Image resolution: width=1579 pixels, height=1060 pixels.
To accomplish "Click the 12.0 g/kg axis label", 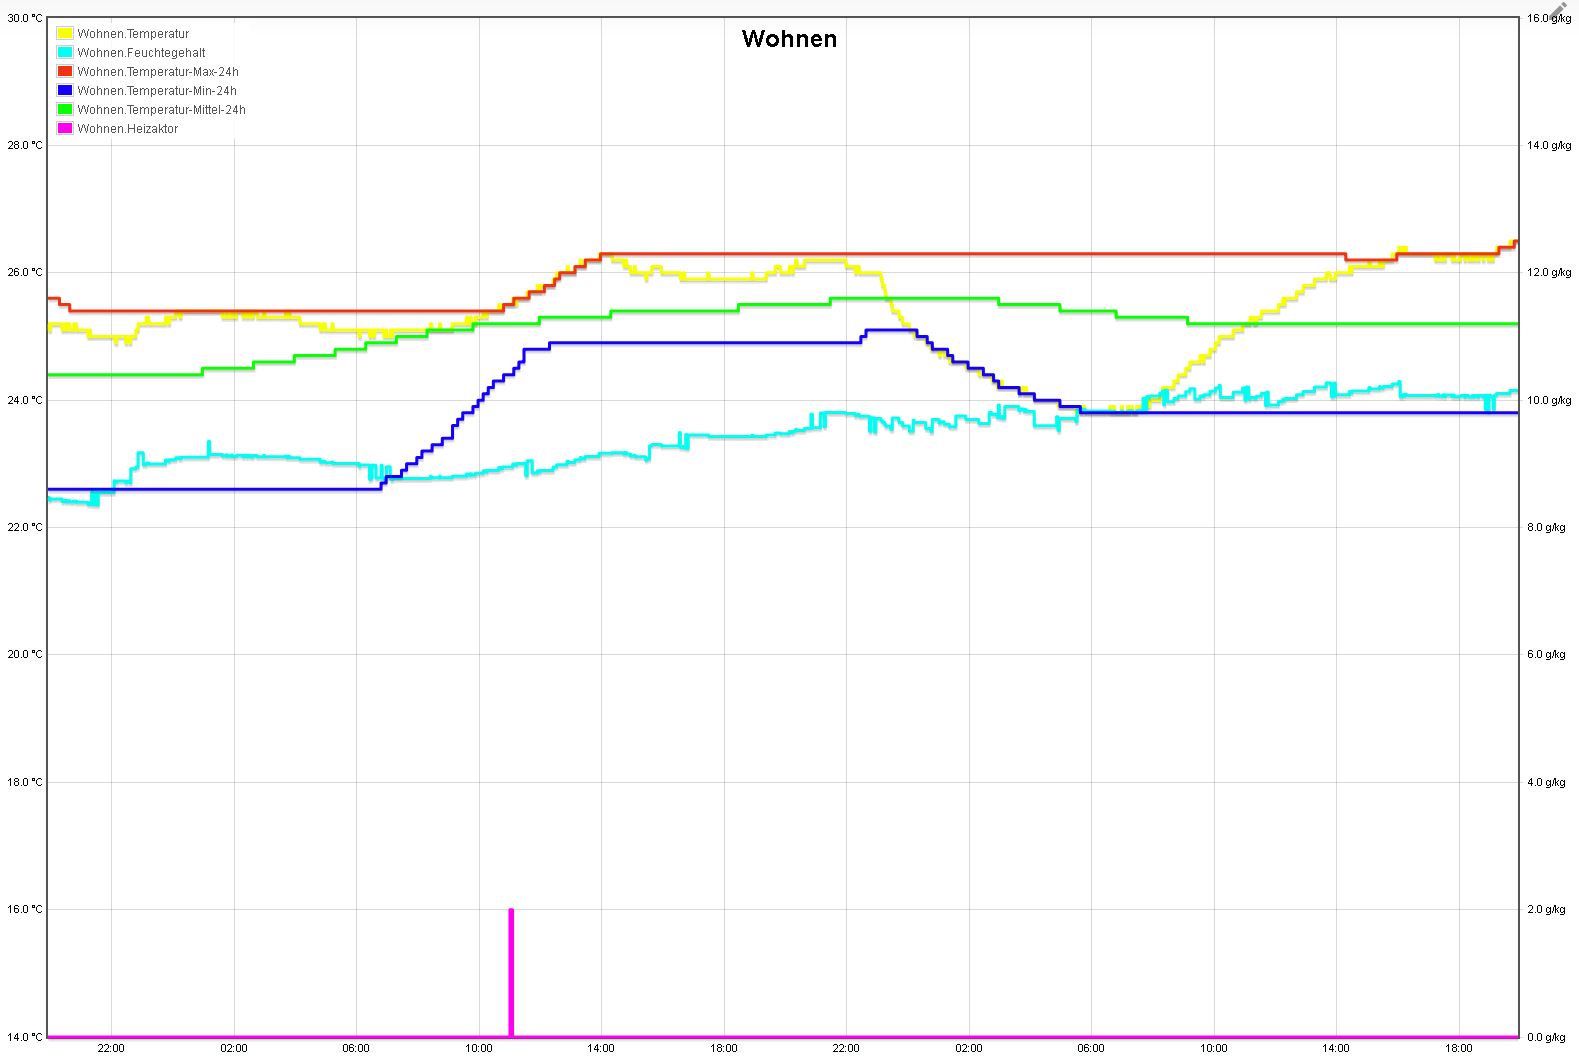I will click(1548, 272).
